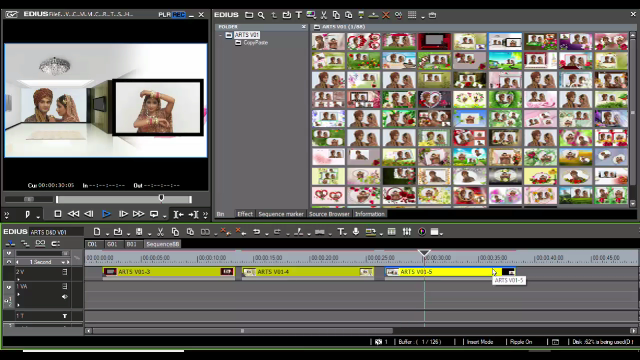Click Add Clip icon in the Bin toolbar

[287, 15]
